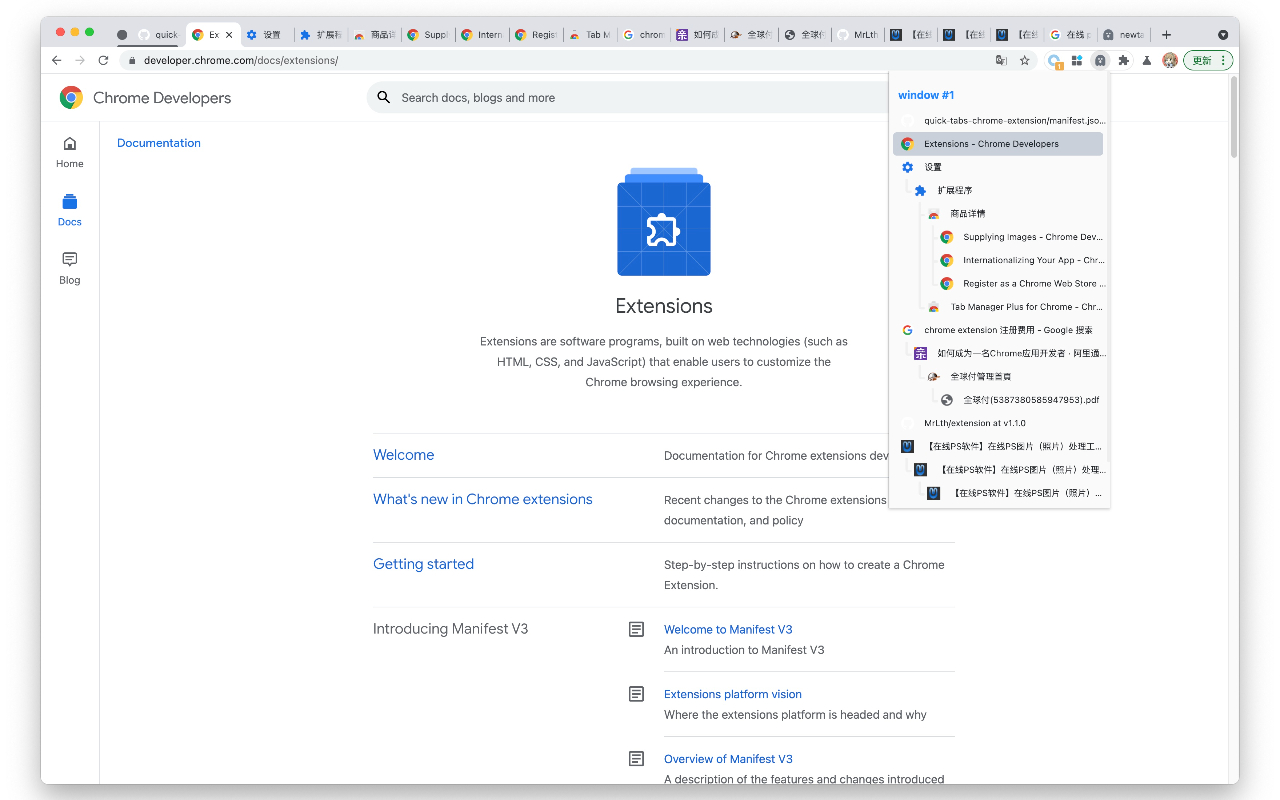This screenshot has height=800, width=1280.
Task: Open Docs in the left sidebar
Action: click(70, 210)
